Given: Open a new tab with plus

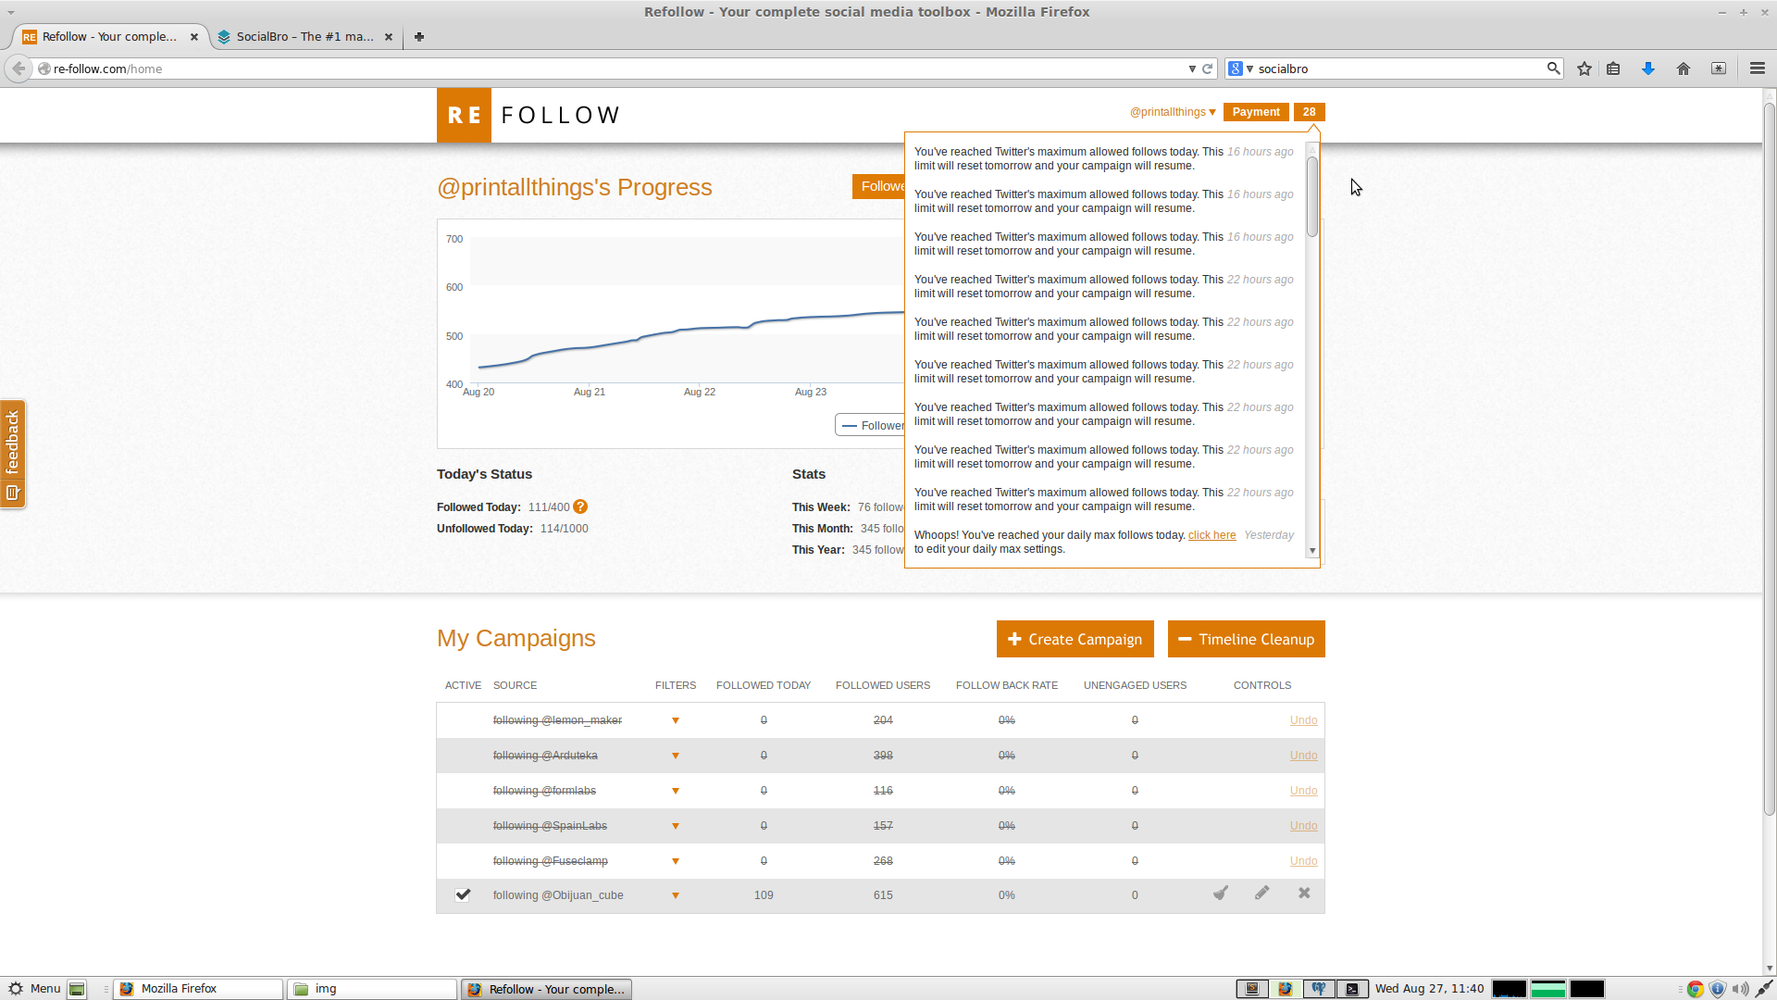Looking at the screenshot, I should pyautogui.click(x=419, y=37).
